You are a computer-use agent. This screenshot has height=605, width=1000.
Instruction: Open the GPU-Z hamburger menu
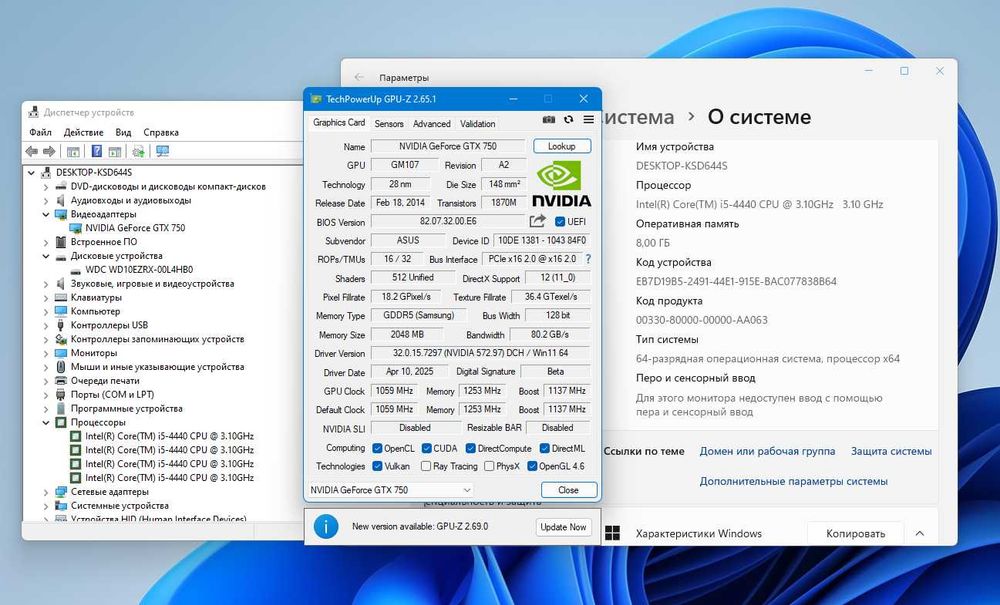589,119
